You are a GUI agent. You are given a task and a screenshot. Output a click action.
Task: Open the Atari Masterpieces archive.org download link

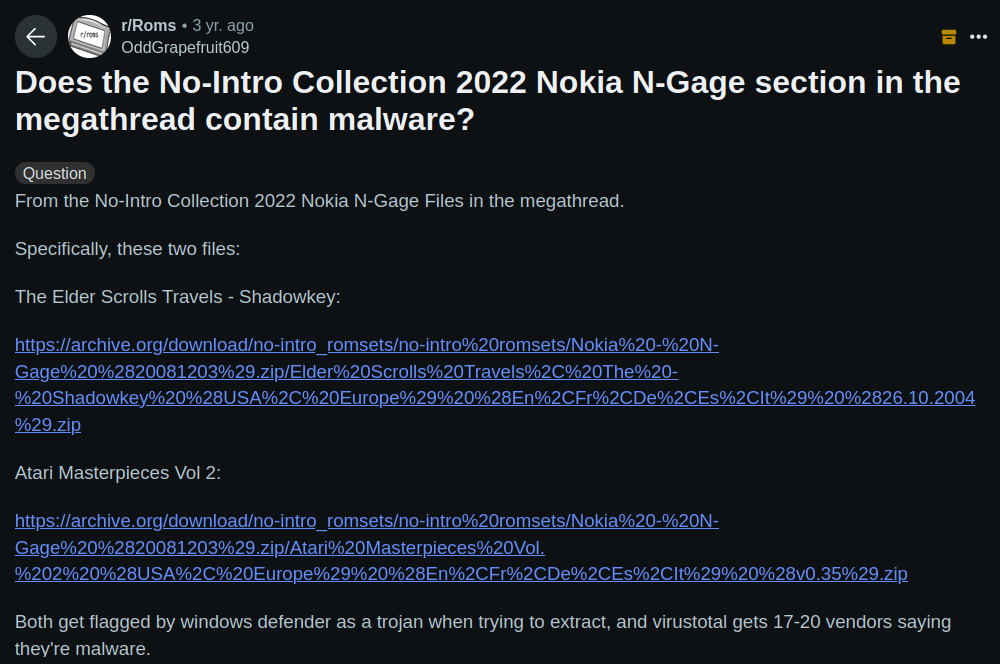[x=461, y=547]
